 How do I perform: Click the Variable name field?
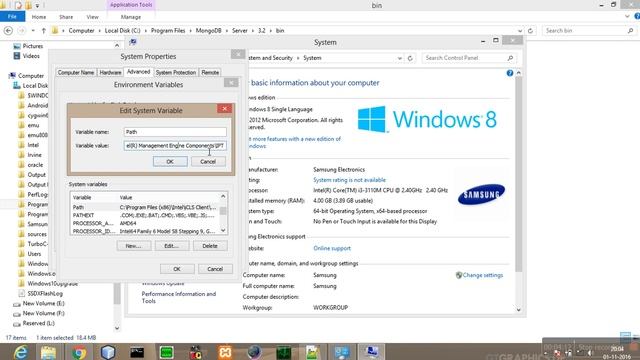(x=175, y=132)
